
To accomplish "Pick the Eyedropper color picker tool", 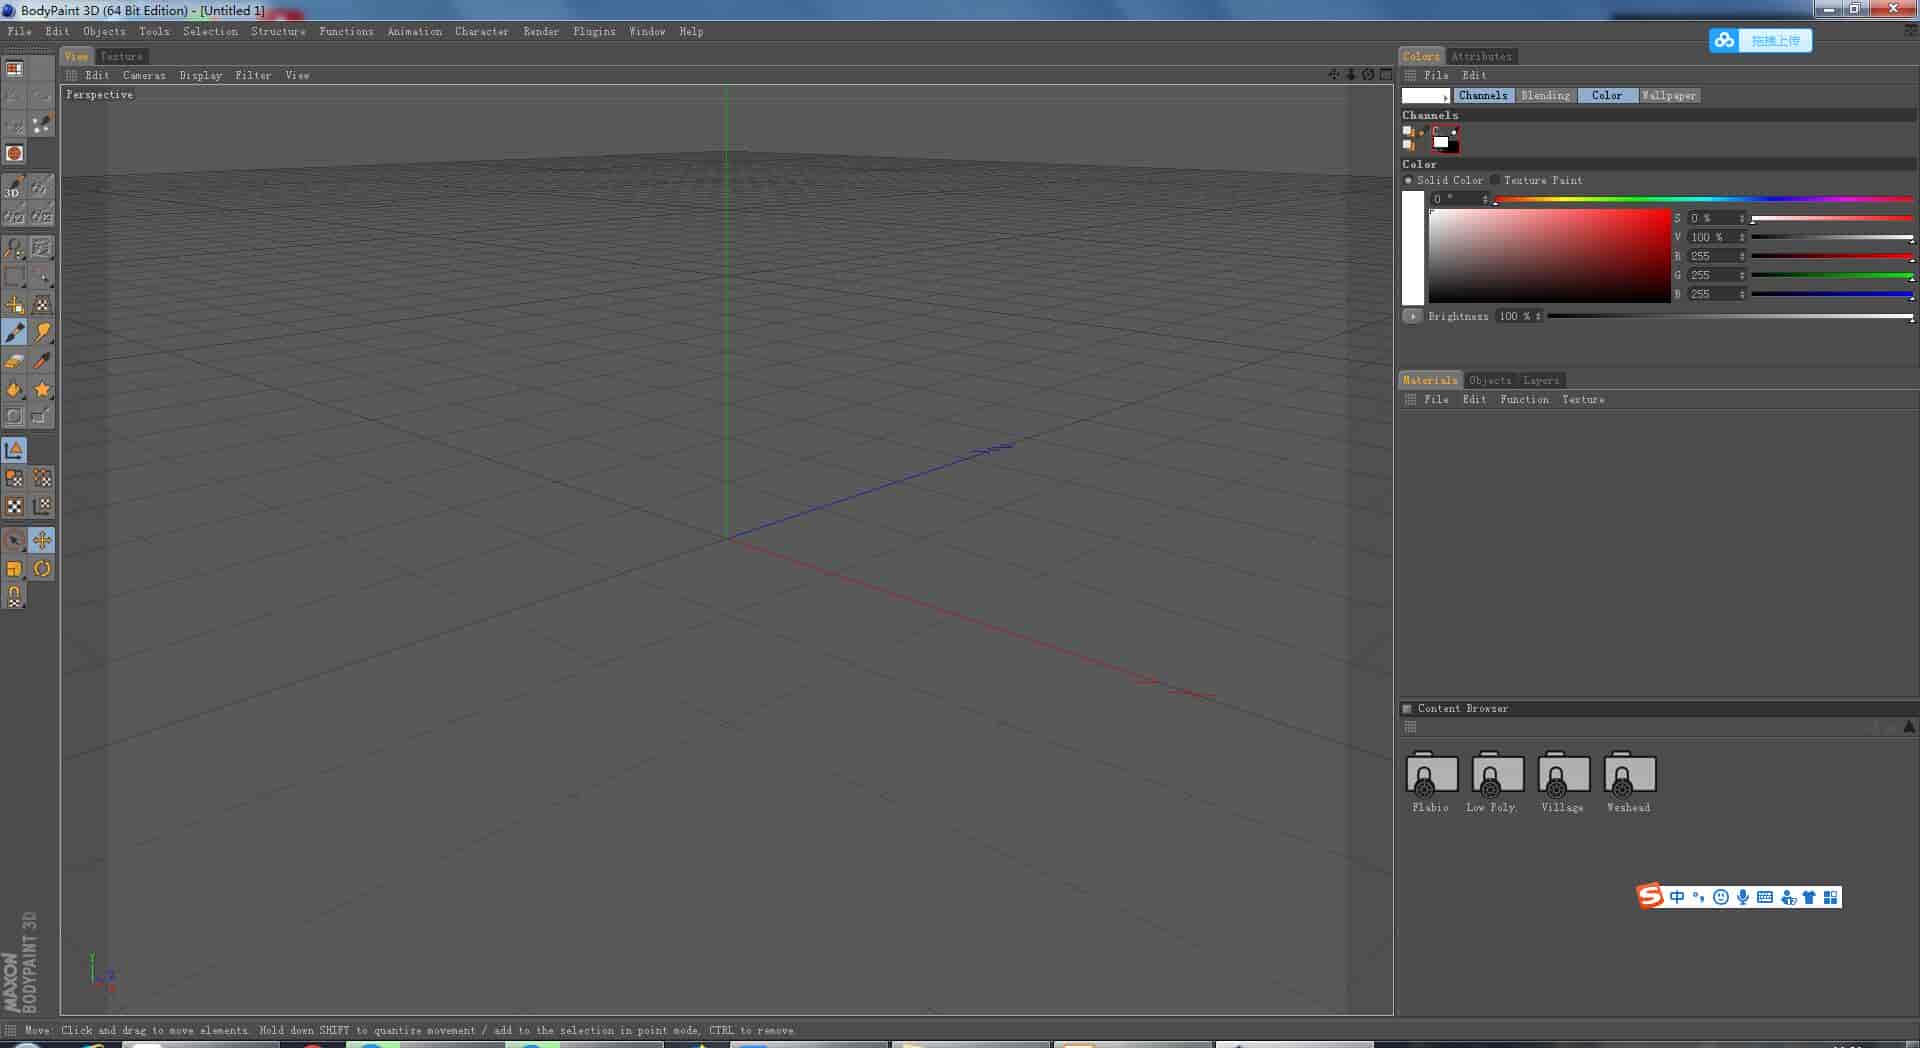I will click(42, 361).
